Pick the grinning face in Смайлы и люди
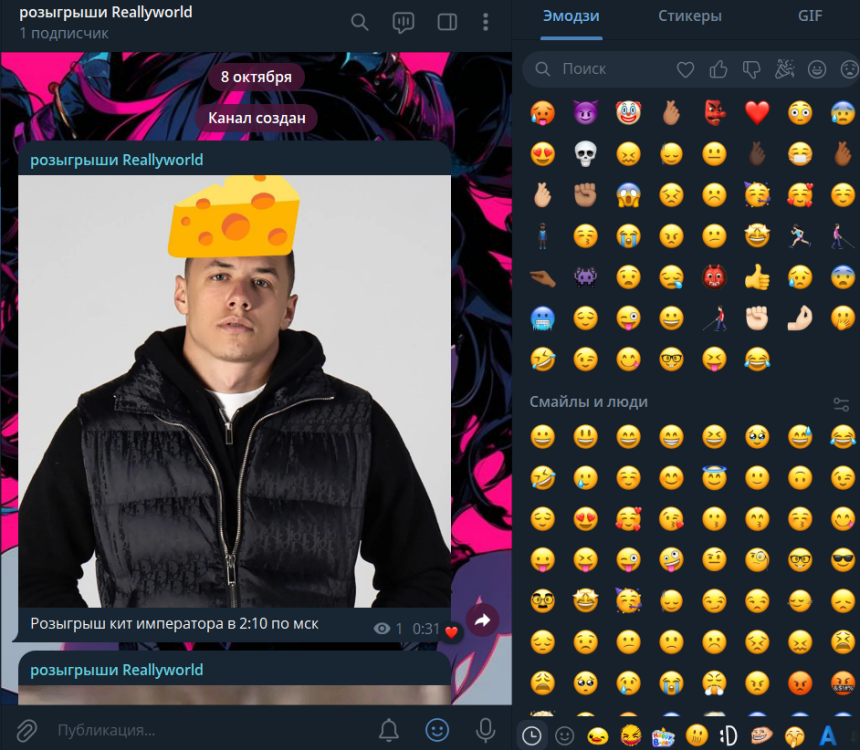 pos(542,437)
